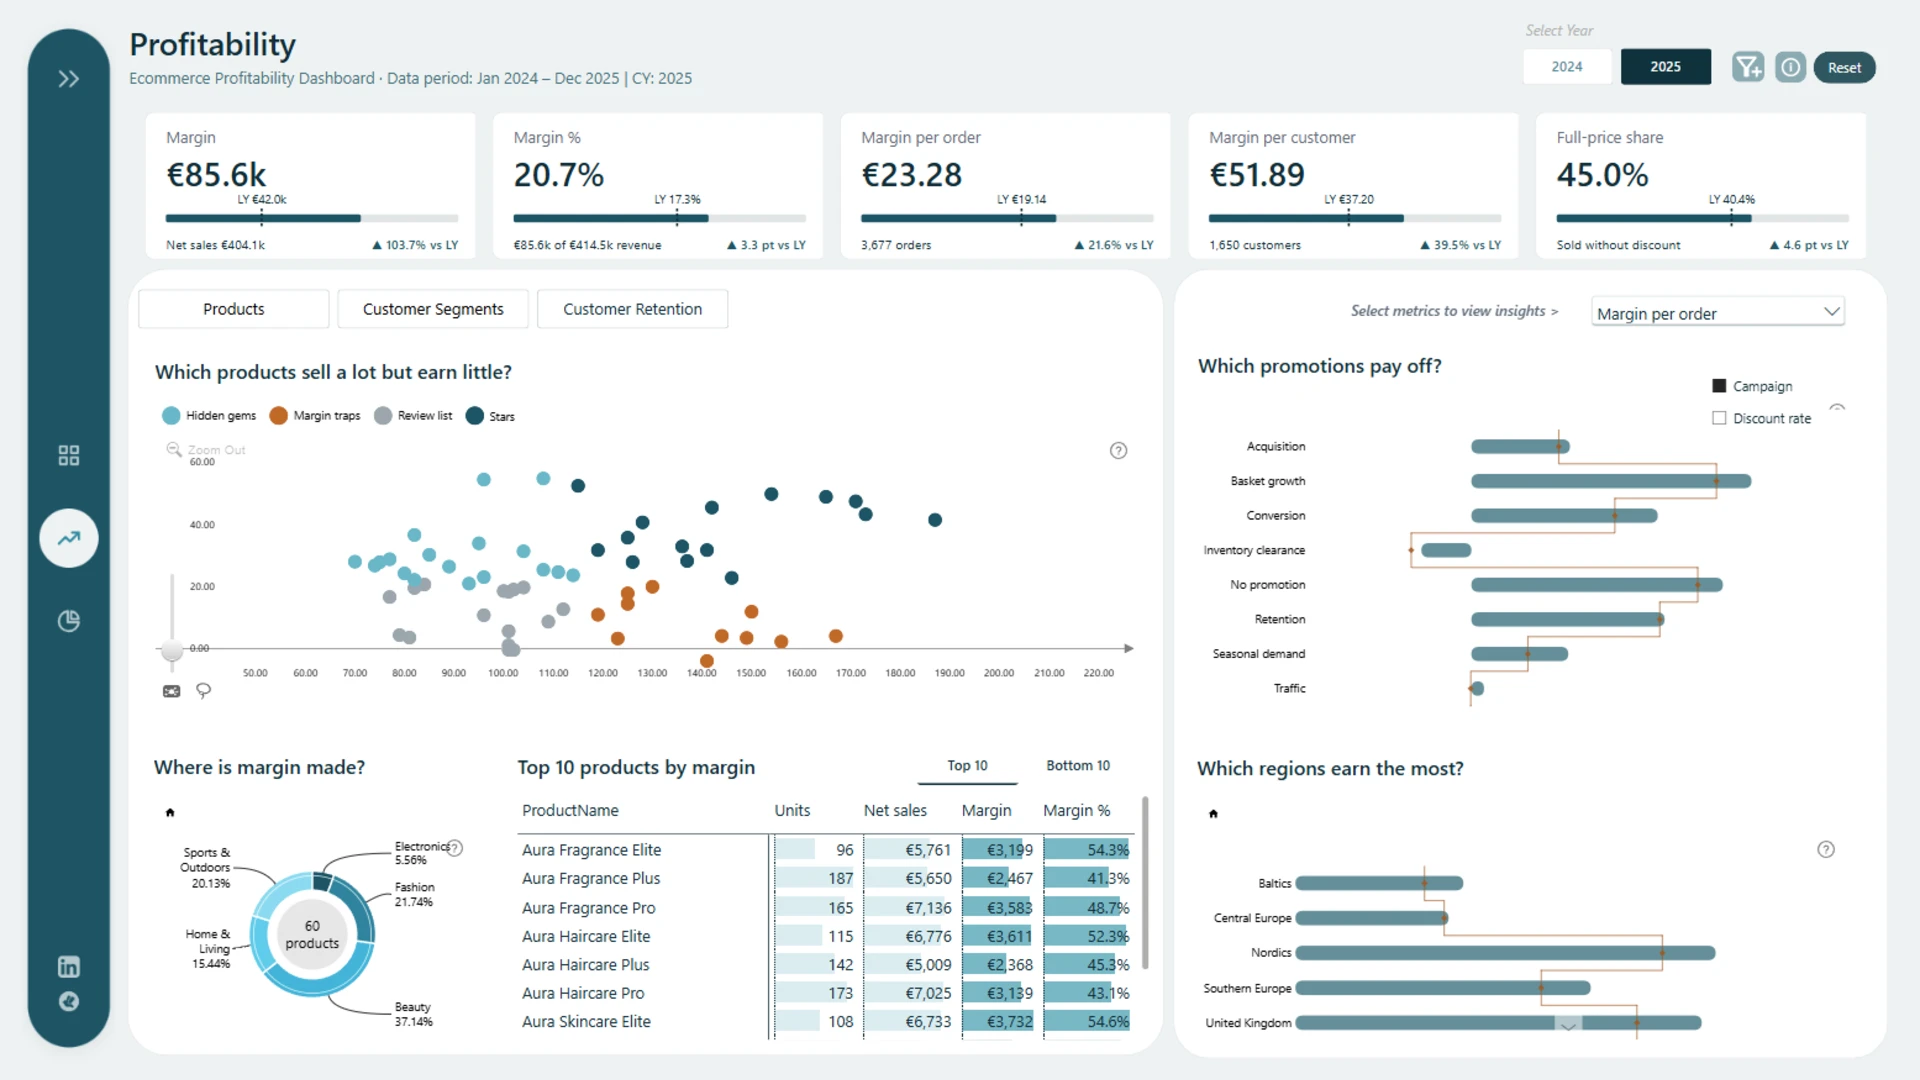Switch to the Bottom 10 tab

1078,765
